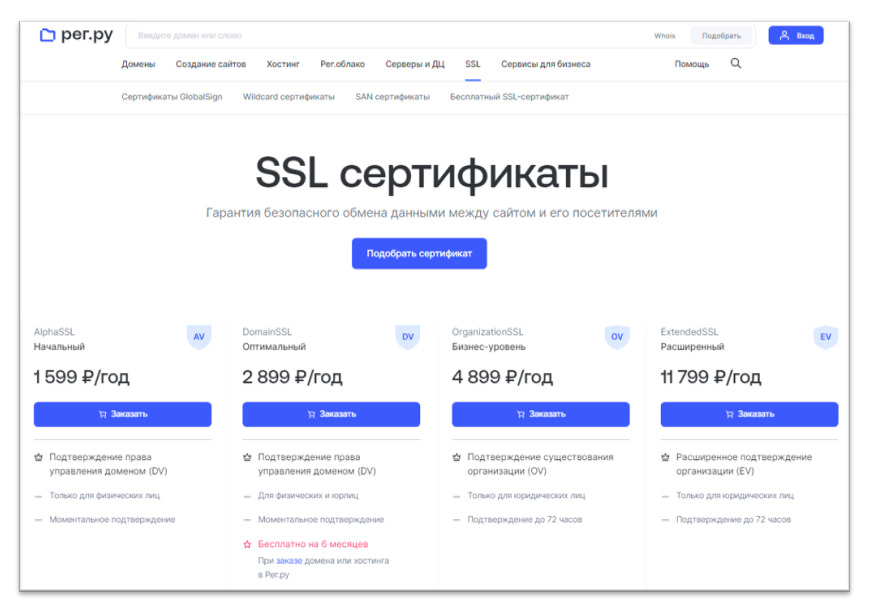Click the EV badge on ExtendedSSL

coord(826,337)
